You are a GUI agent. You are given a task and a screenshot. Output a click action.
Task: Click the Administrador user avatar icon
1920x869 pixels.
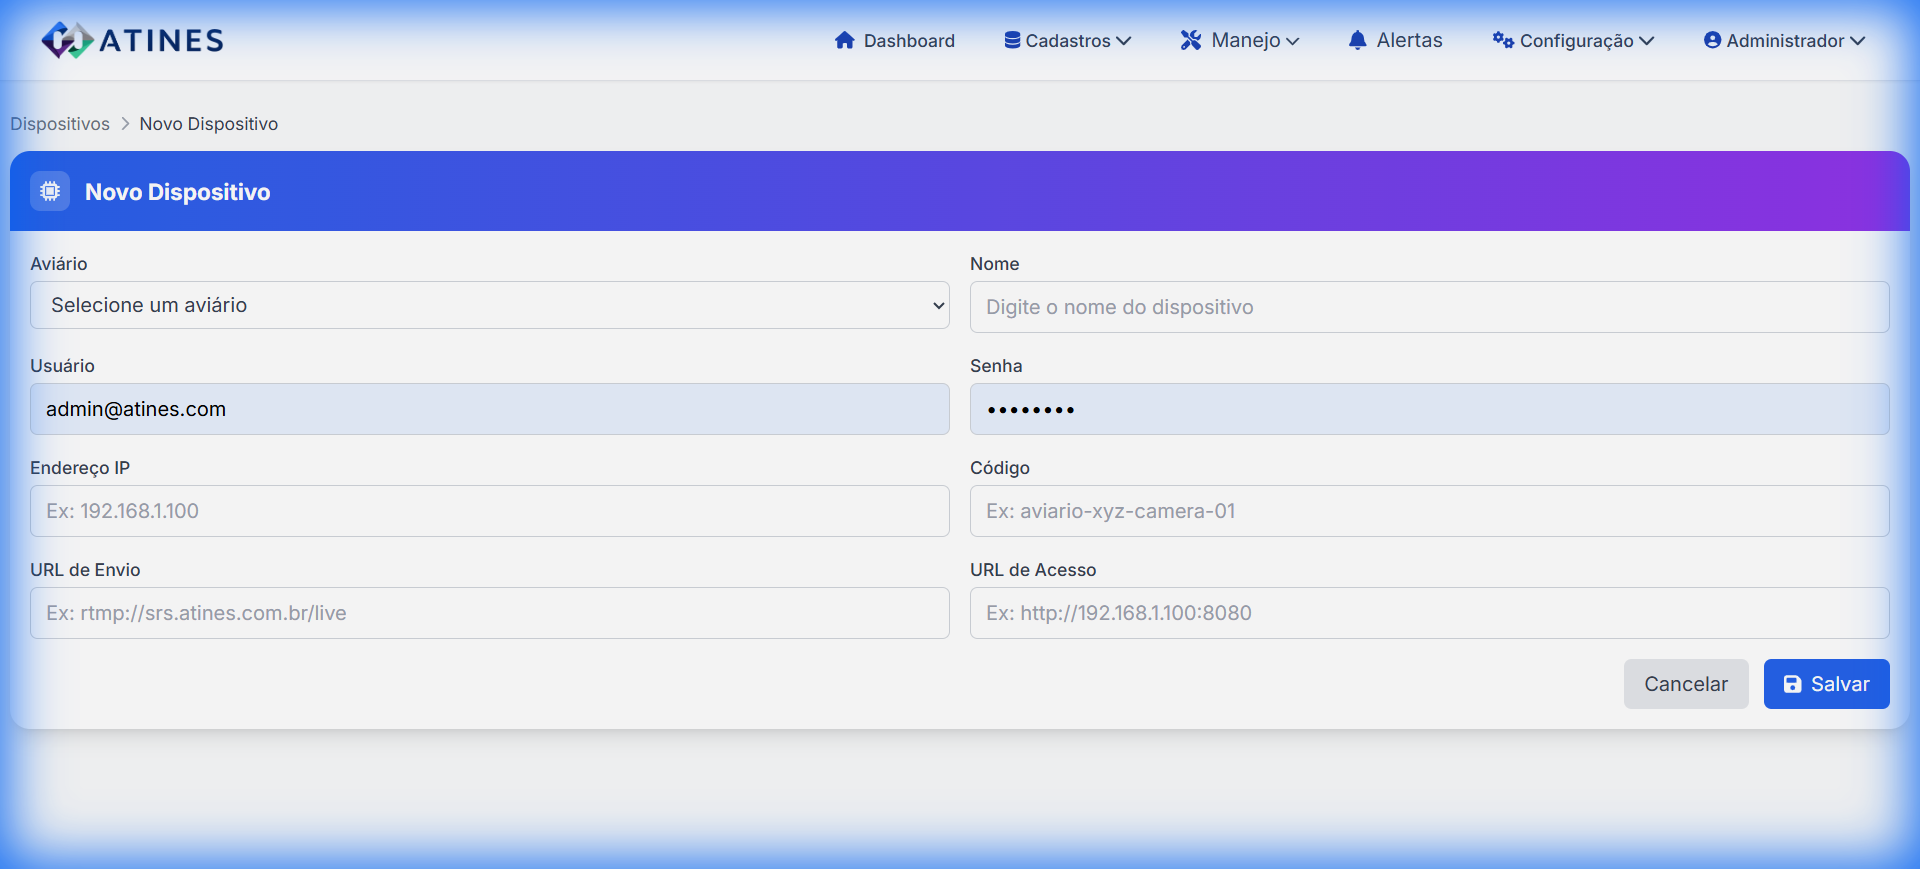(x=1712, y=40)
